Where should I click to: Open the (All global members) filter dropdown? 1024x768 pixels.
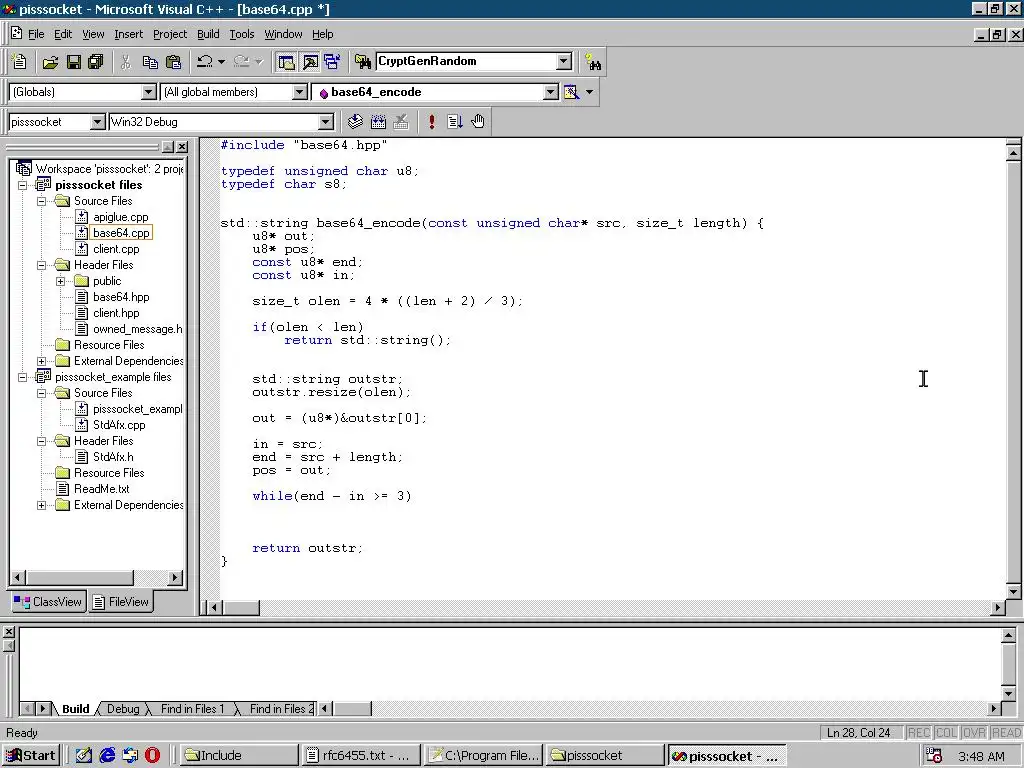pos(300,92)
